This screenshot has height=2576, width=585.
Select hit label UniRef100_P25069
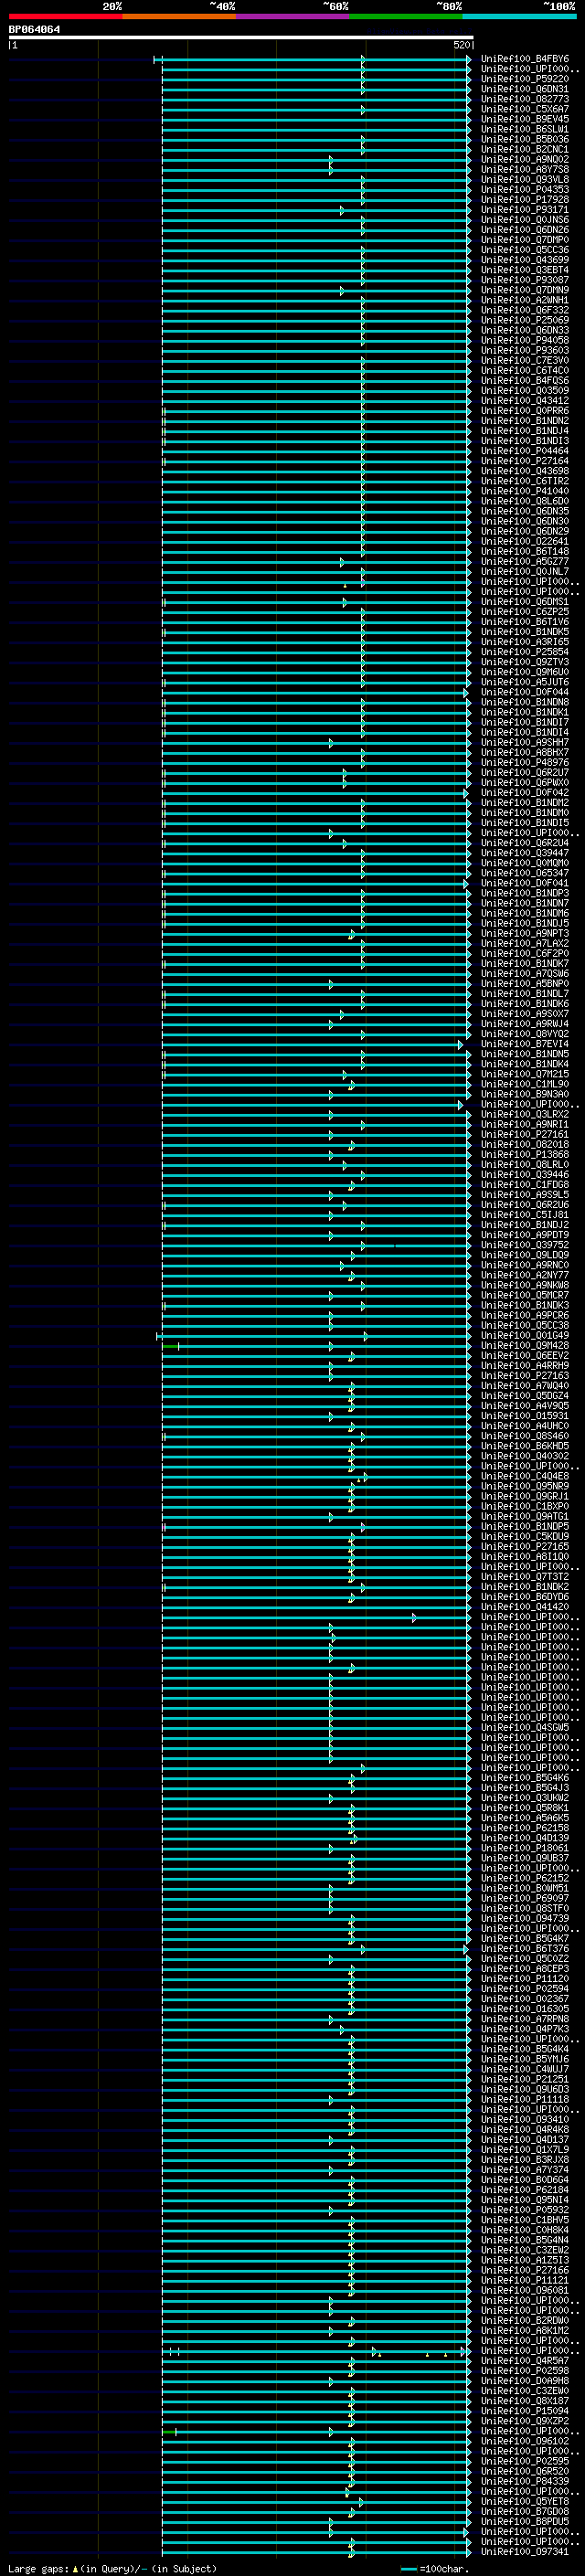pos(525,320)
